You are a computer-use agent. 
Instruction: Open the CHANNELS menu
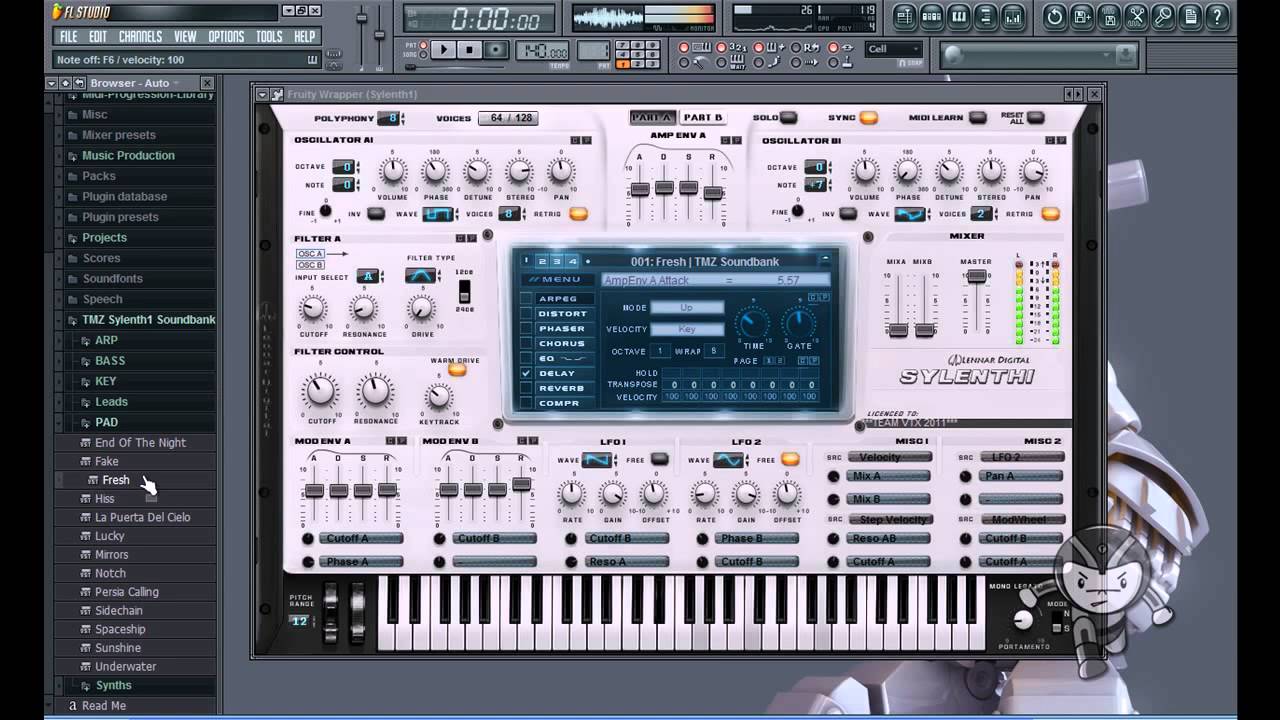tap(141, 37)
